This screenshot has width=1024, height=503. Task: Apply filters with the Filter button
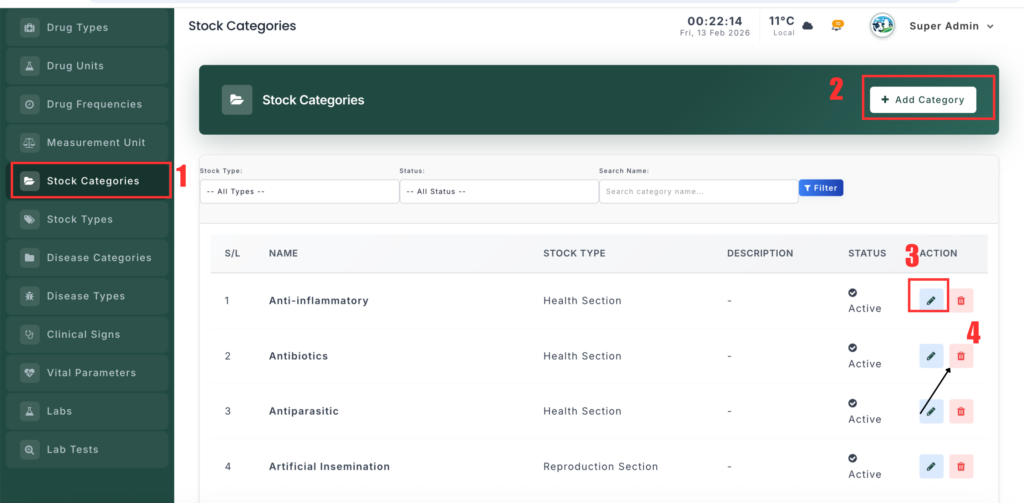coord(820,188)
